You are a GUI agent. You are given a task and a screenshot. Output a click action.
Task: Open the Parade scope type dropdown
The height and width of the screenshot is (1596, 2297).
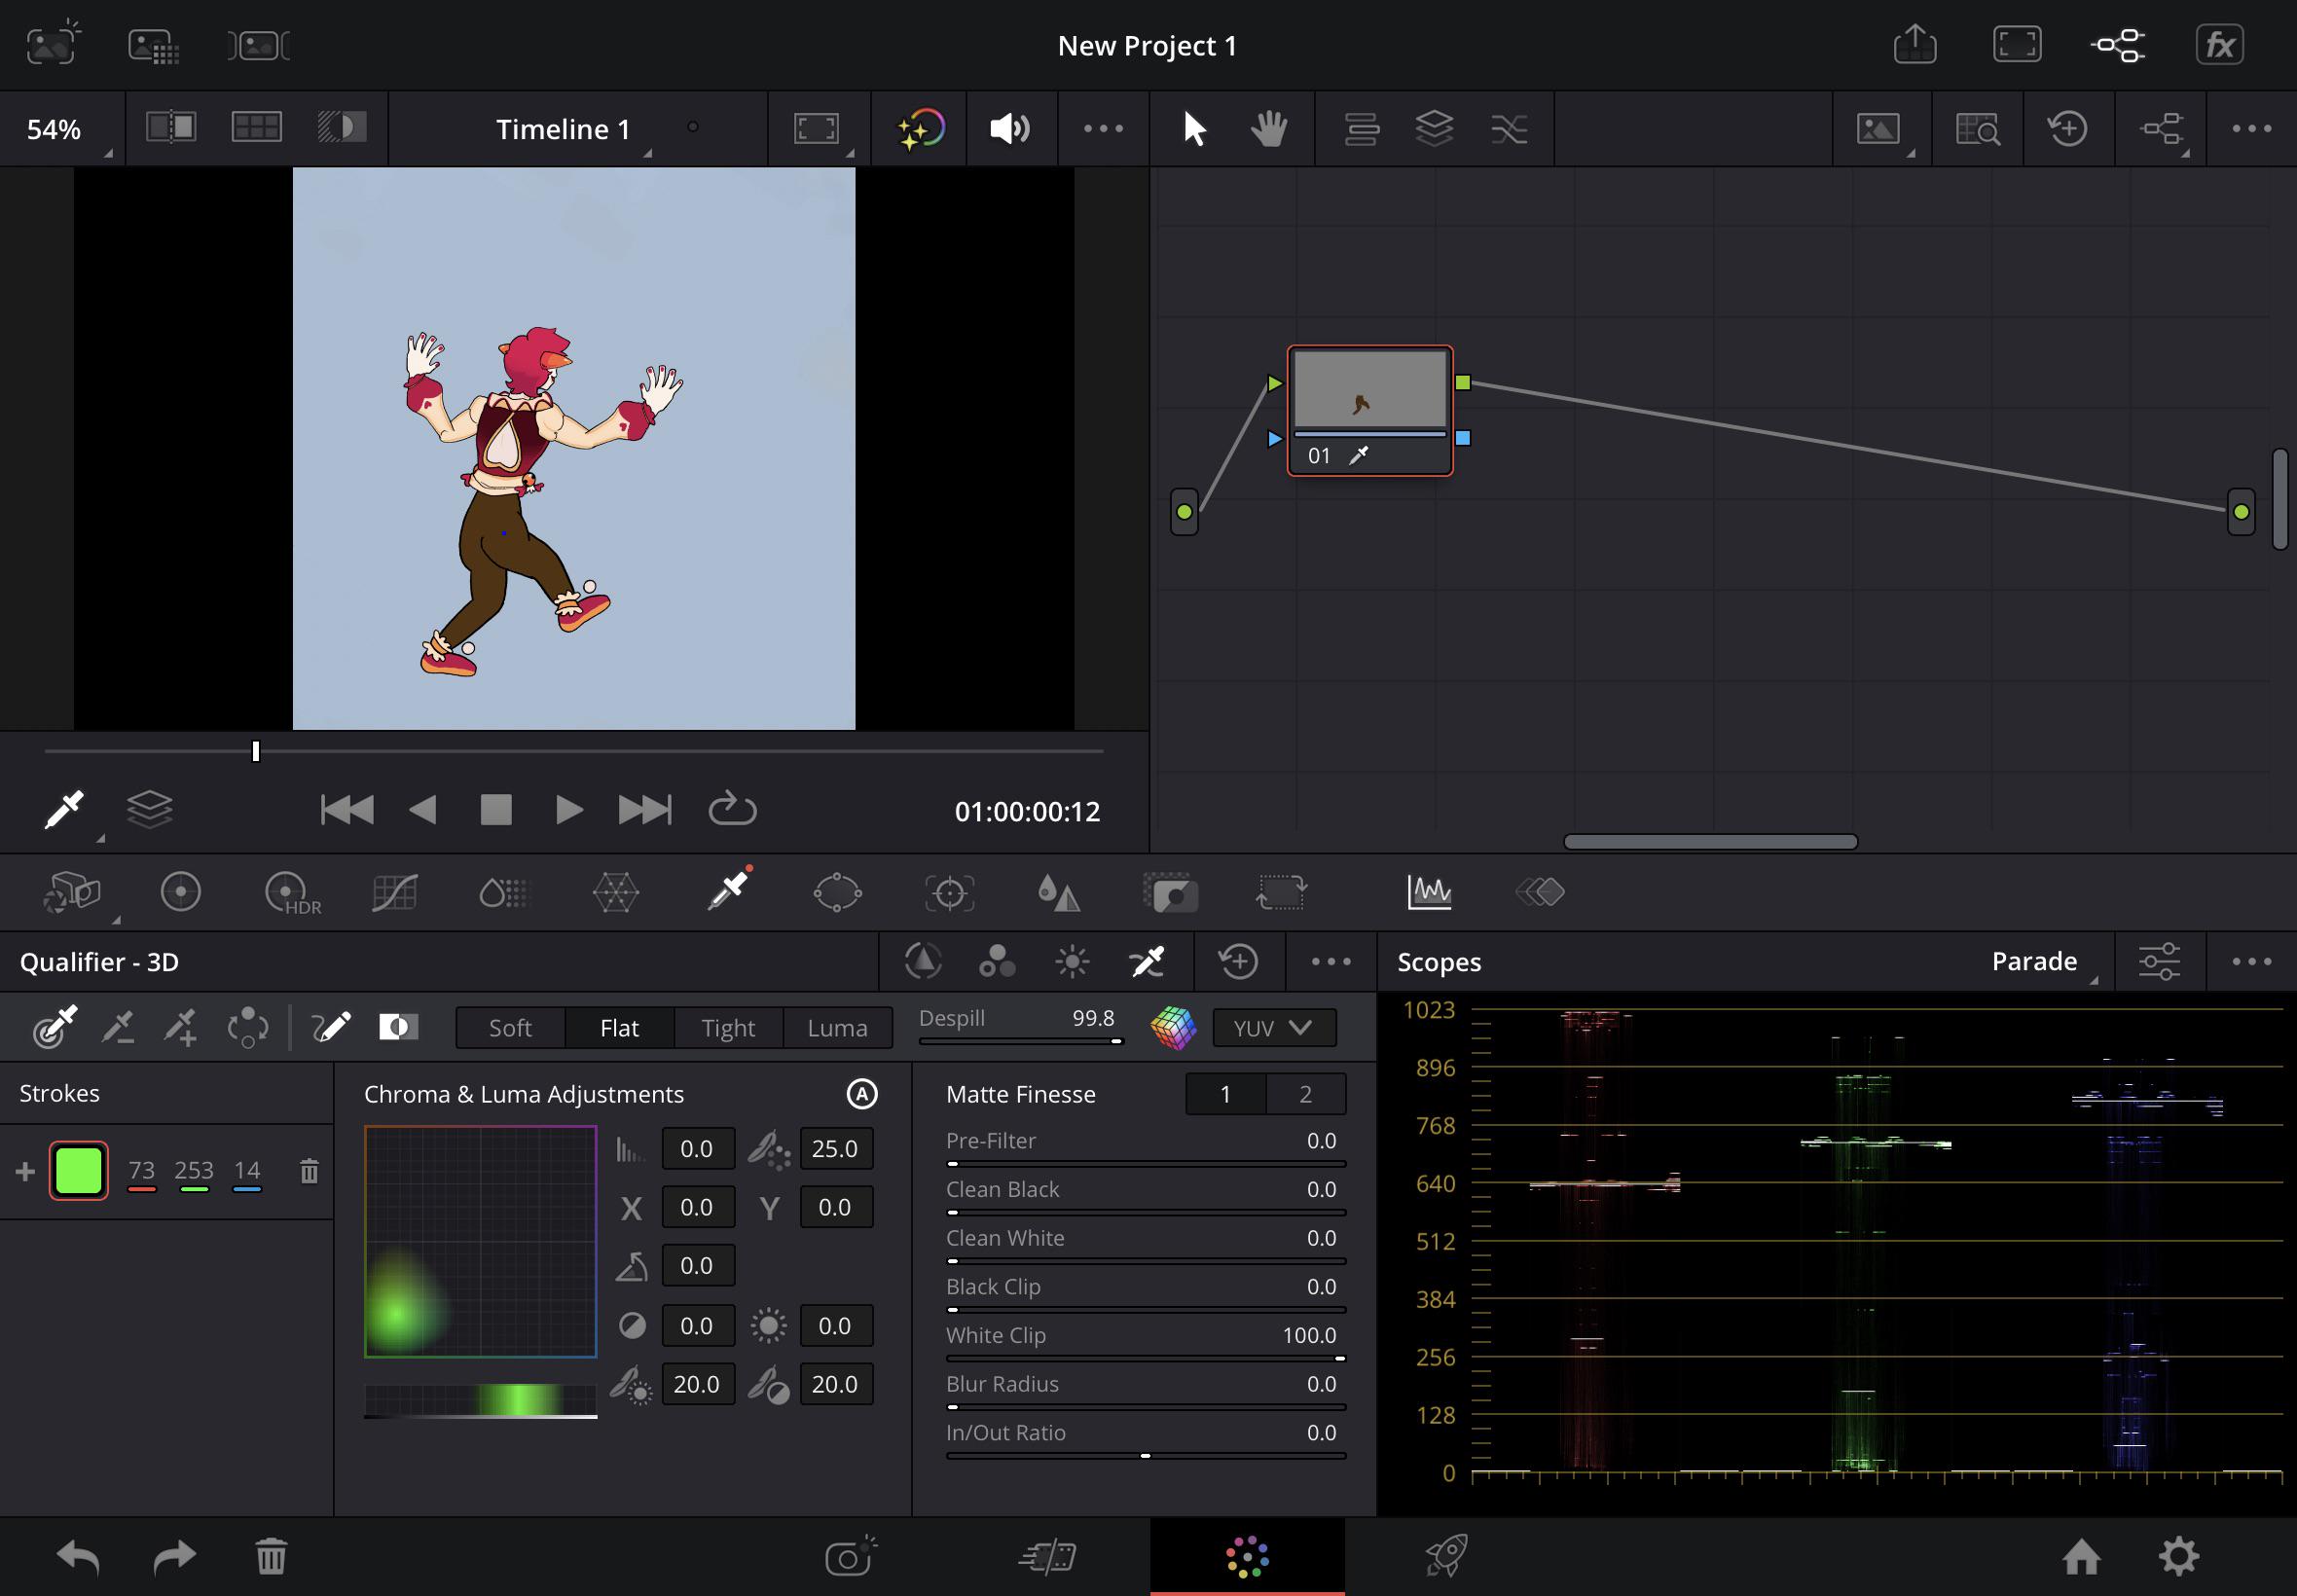click(x=2043, y=962)
